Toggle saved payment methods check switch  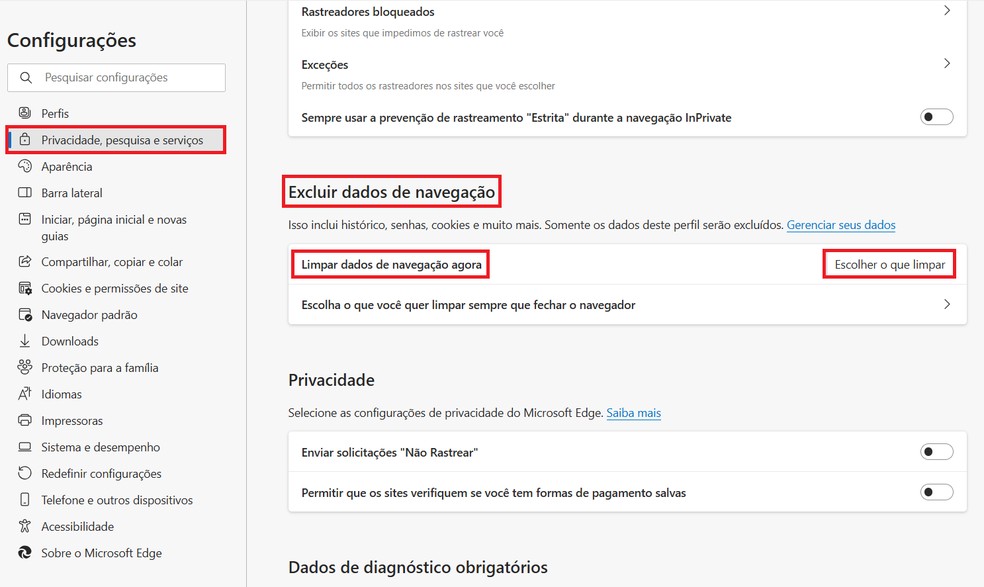coord(936,492)
